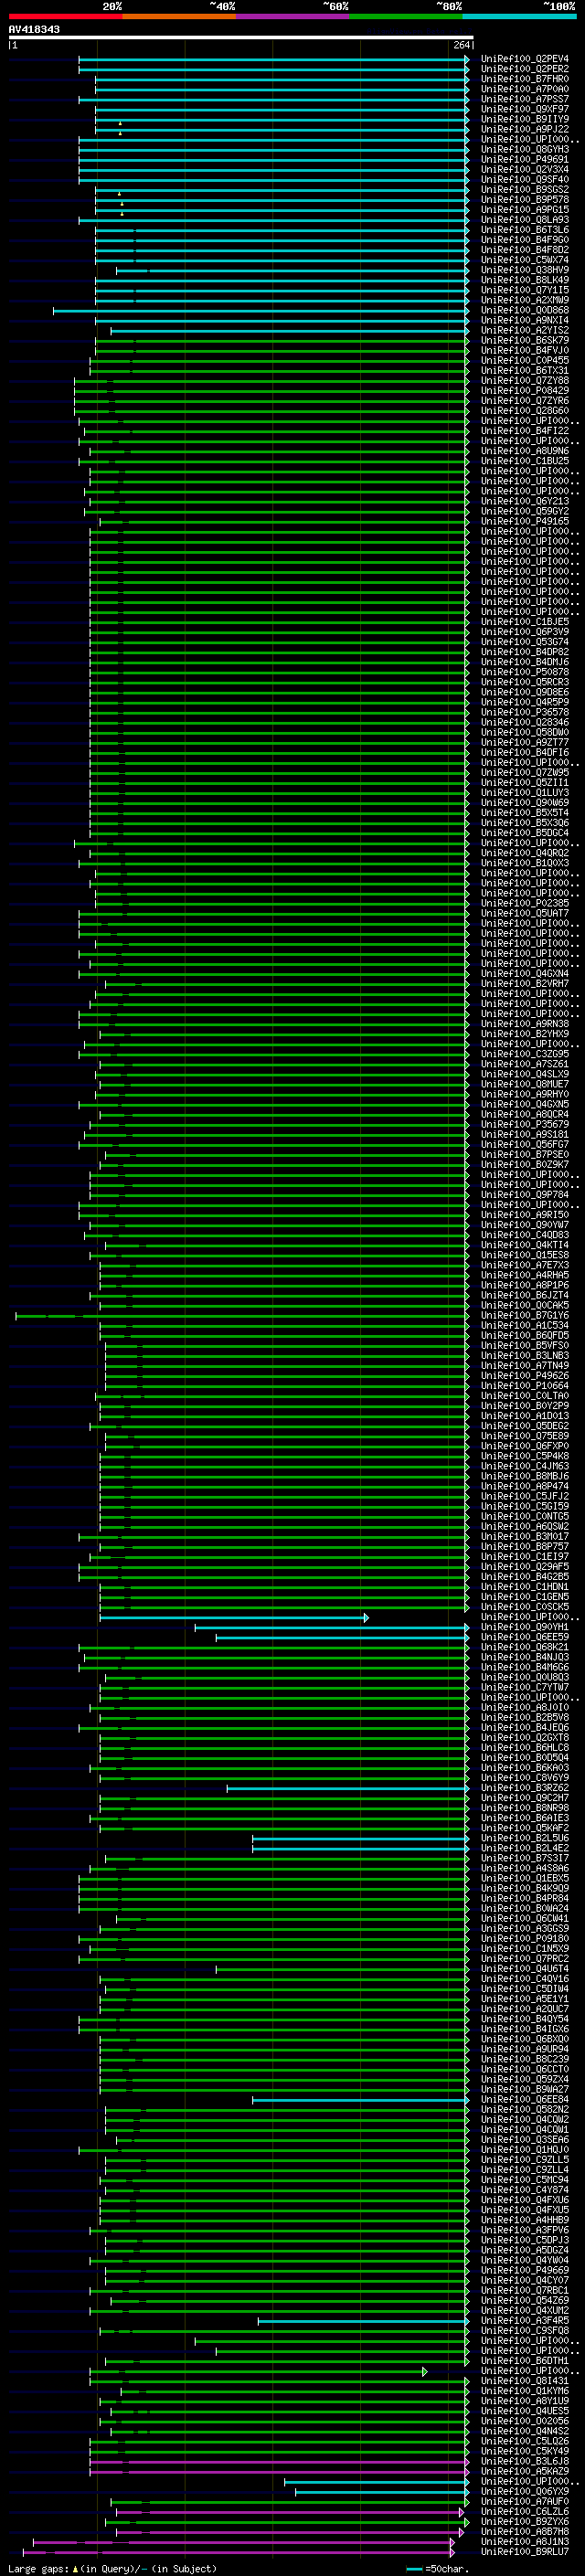
Task: Select hit label UniRef100_Q4U6T4
Action: coord(524,1968)
